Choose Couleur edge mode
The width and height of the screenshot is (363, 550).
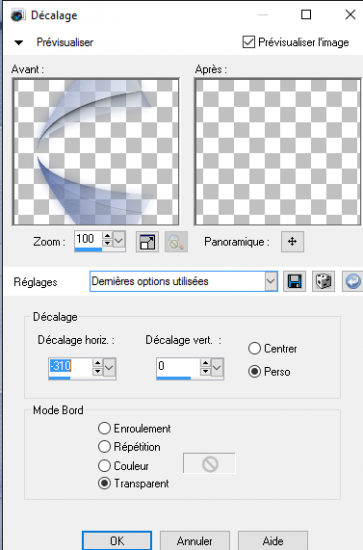pos(104,466)
